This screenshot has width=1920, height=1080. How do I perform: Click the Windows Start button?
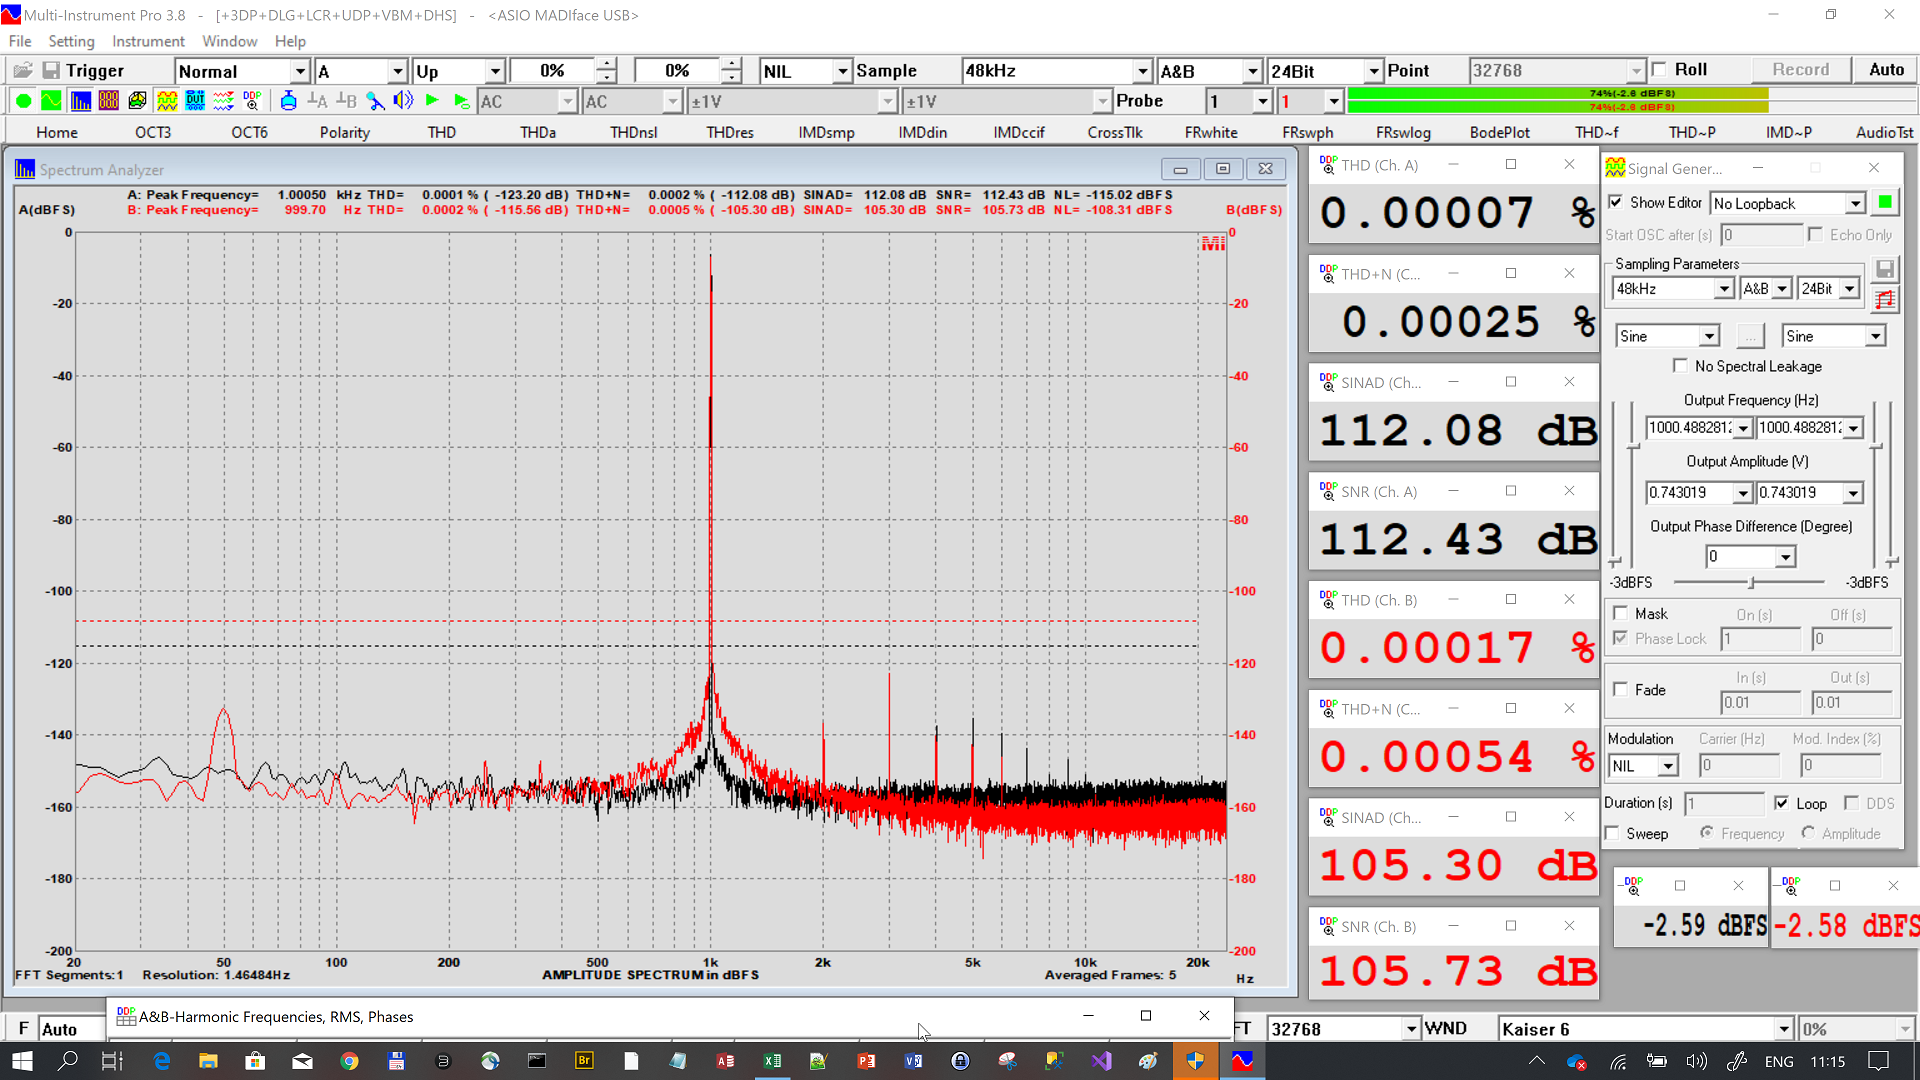pyautogui.click(x=22, y=1061)
